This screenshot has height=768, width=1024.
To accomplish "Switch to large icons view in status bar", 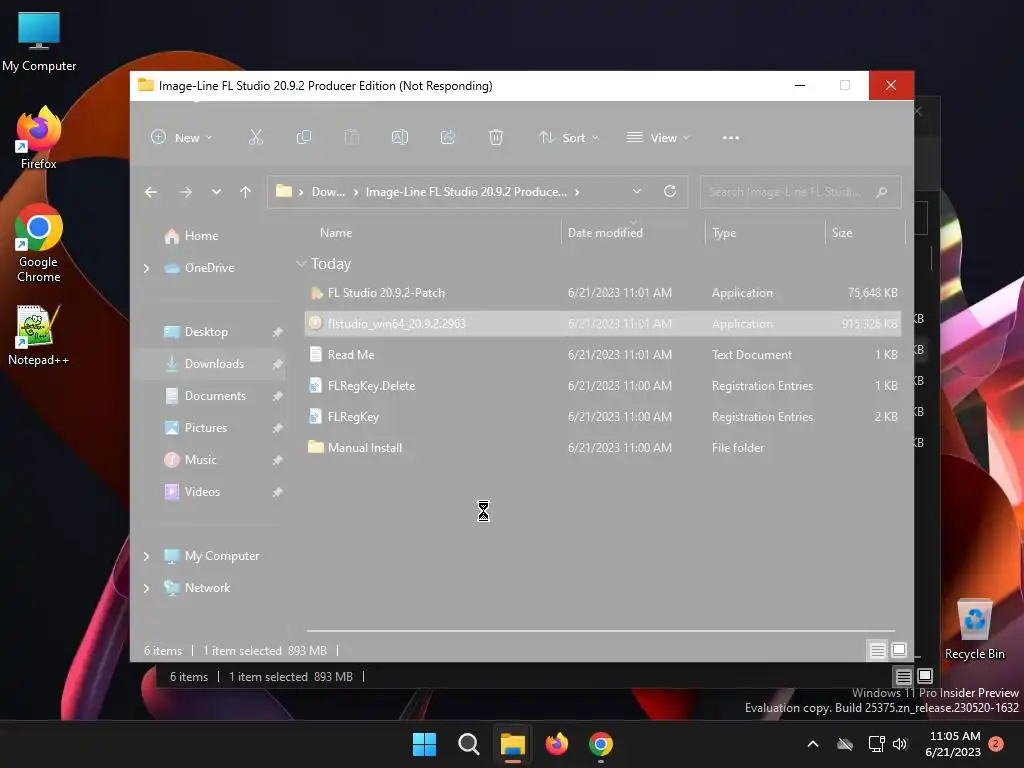I will (x=899, y=650).
